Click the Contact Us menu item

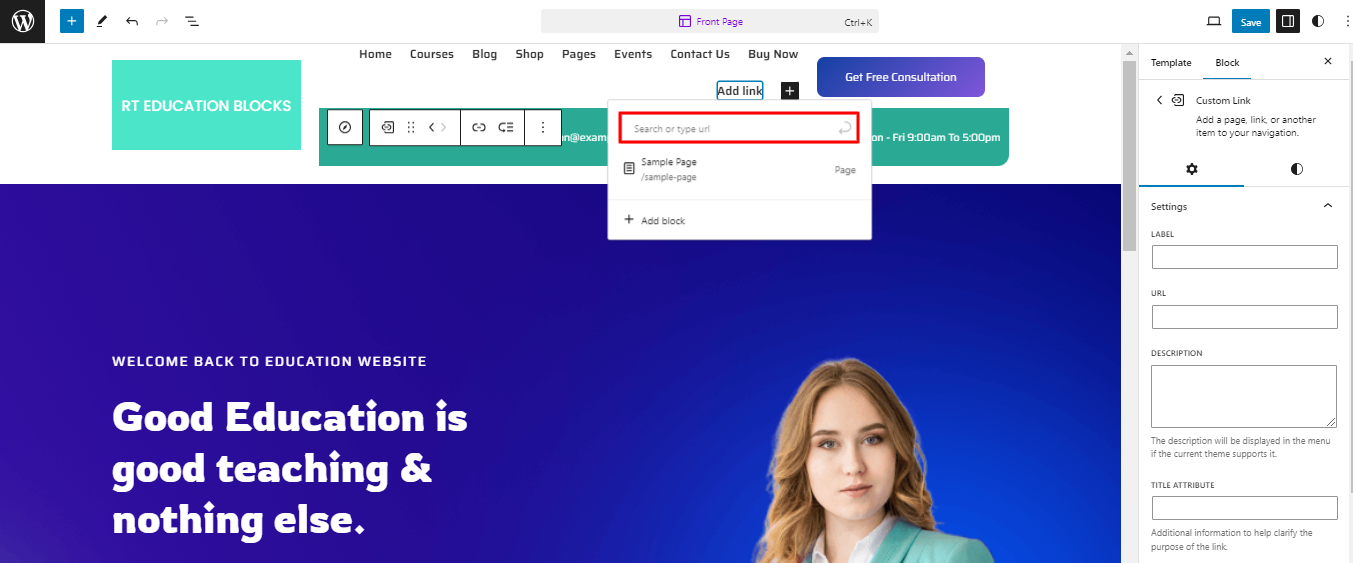pos(700,54)
